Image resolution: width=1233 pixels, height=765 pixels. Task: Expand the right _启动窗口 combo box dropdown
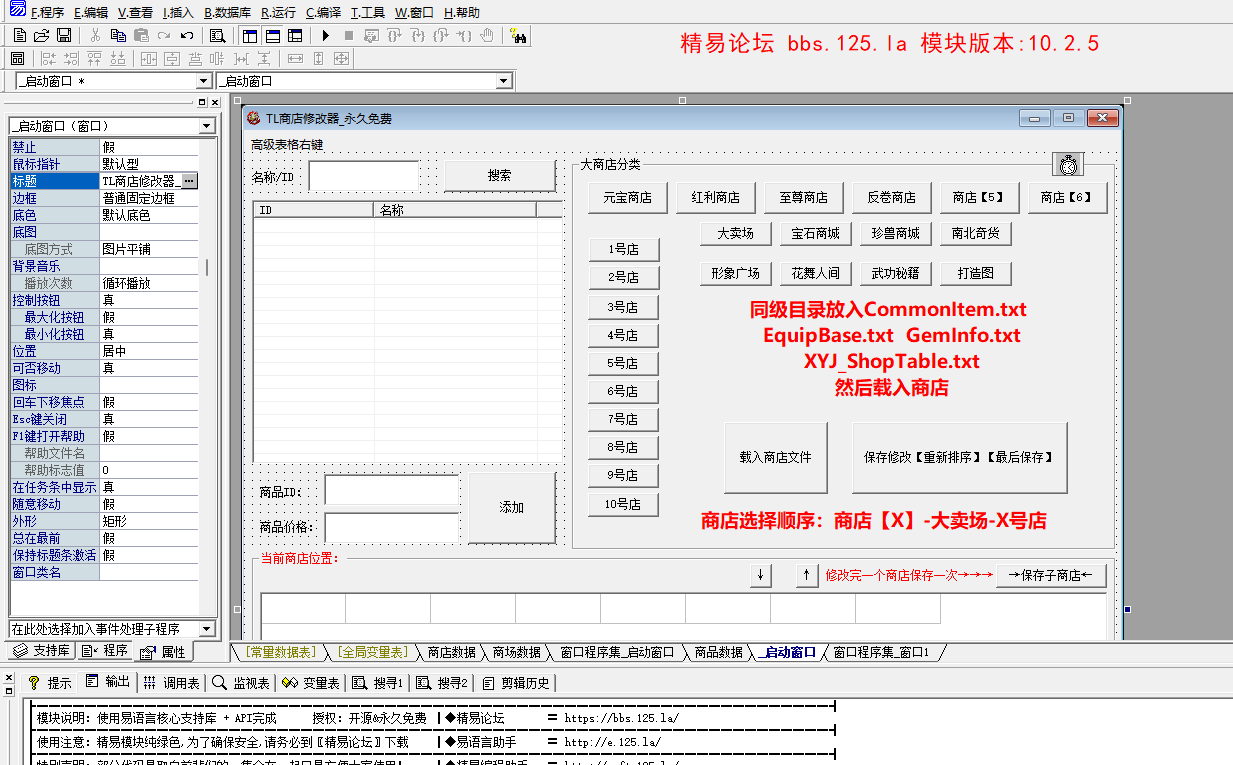tap(504, 81)
